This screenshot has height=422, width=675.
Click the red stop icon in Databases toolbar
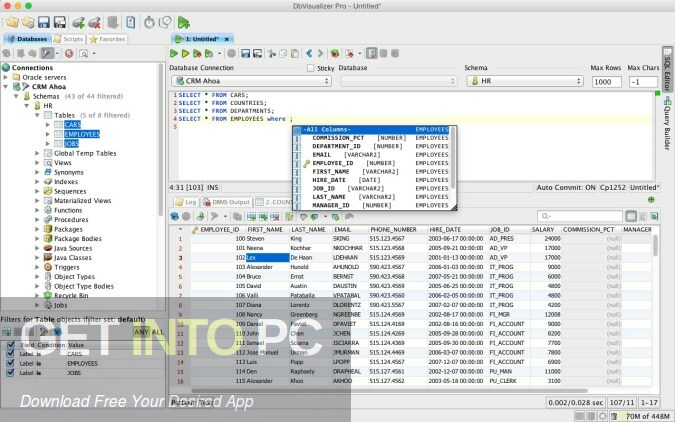[x=69, y=53]
